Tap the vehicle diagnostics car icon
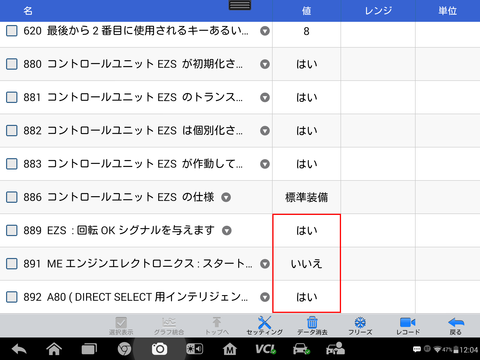The image size is (480, 360). [x=301, y=349]
